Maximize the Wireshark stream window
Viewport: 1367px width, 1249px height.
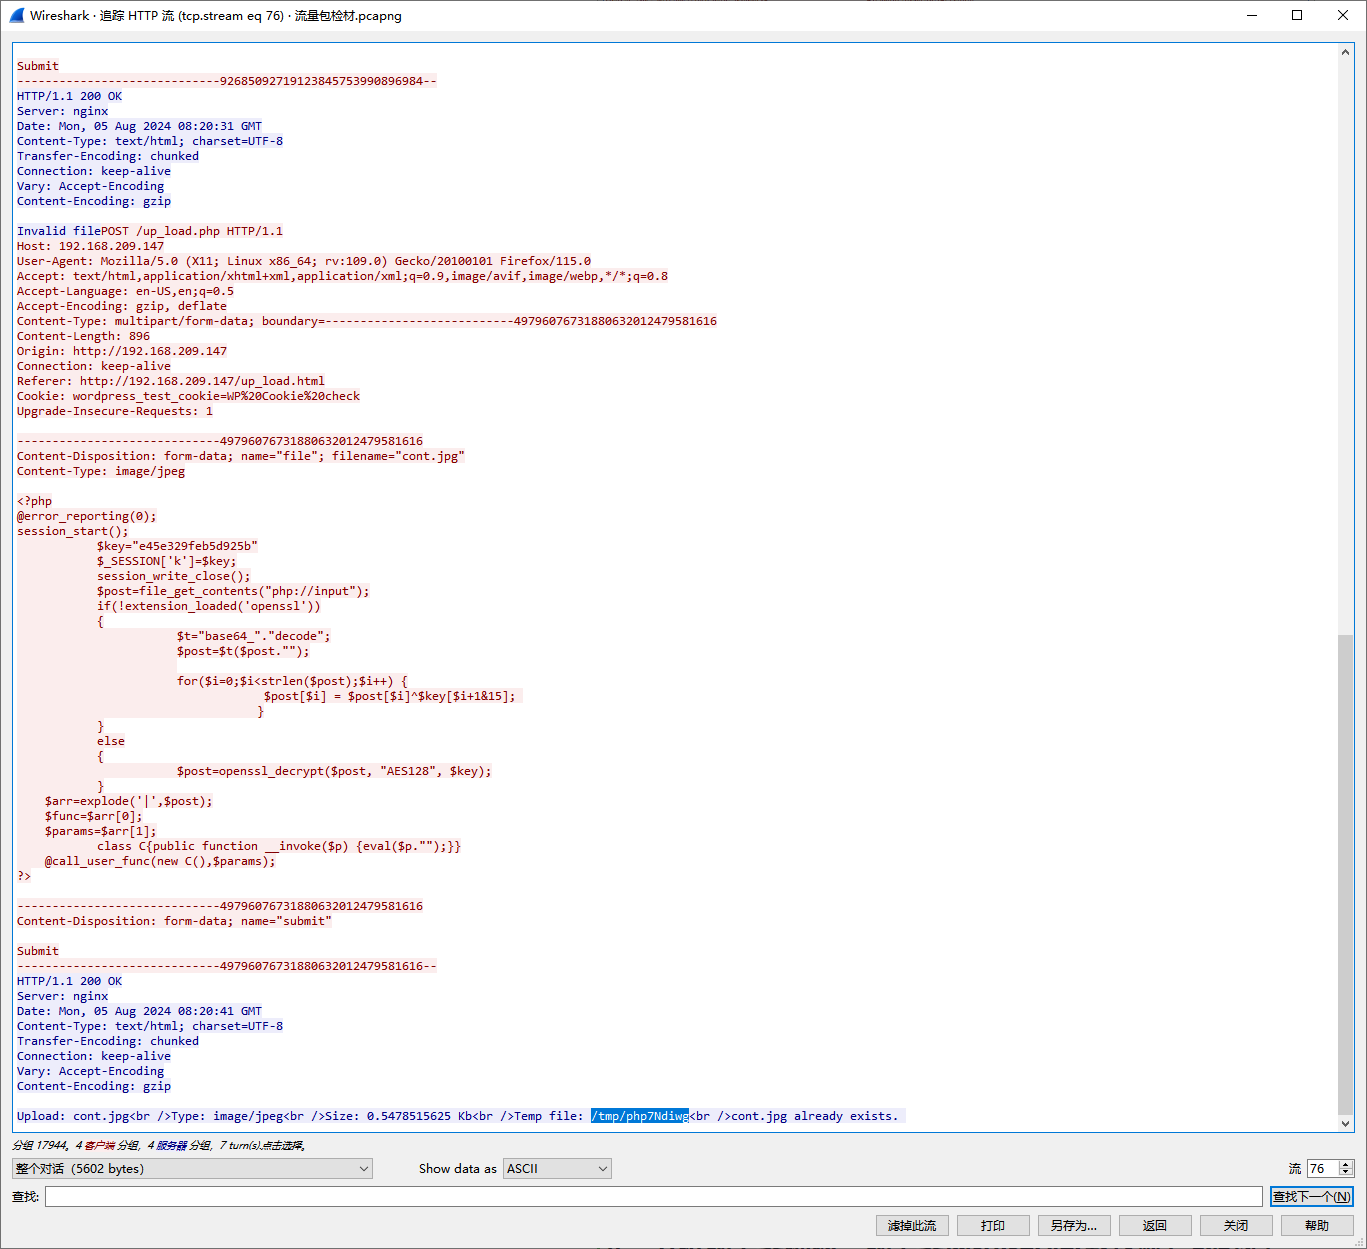click(x=1297, y=15)
